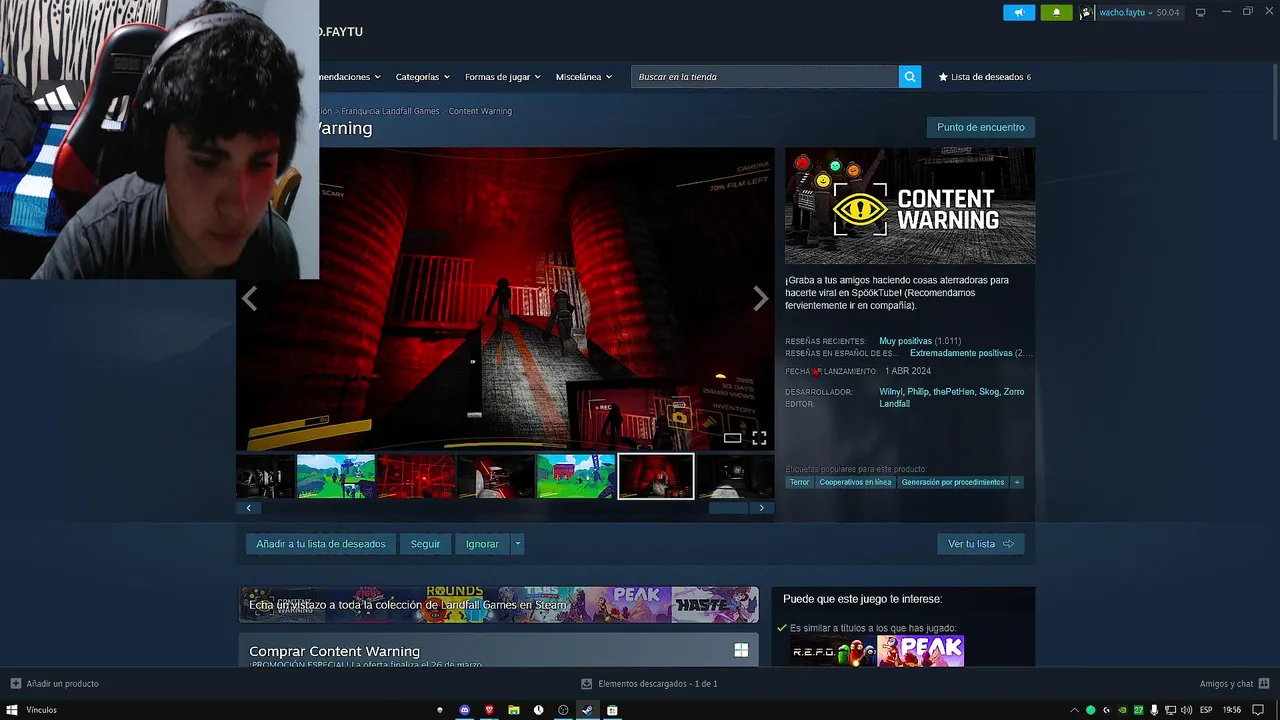Click inside the Buscar en la tienda field
Screen dimensions: 1280x720
tap(765, 77)
